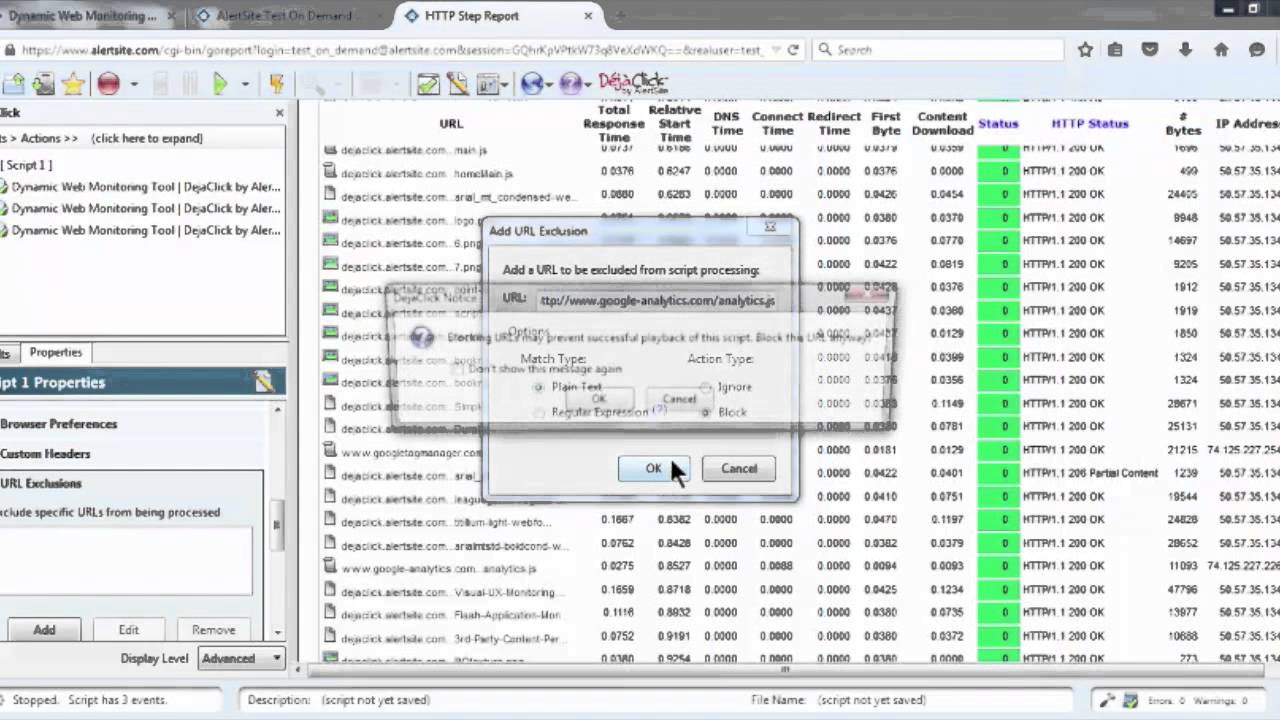The width and height of the screenshot is (1280, 720).
Task: Click status bar icon next to the wrench
Action: [x=1130, y=700]
